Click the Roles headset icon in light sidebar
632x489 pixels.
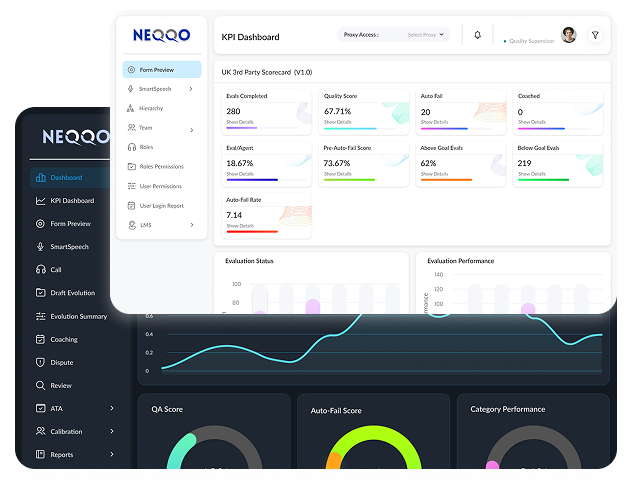pyautogui.click(x=132, y=147)
